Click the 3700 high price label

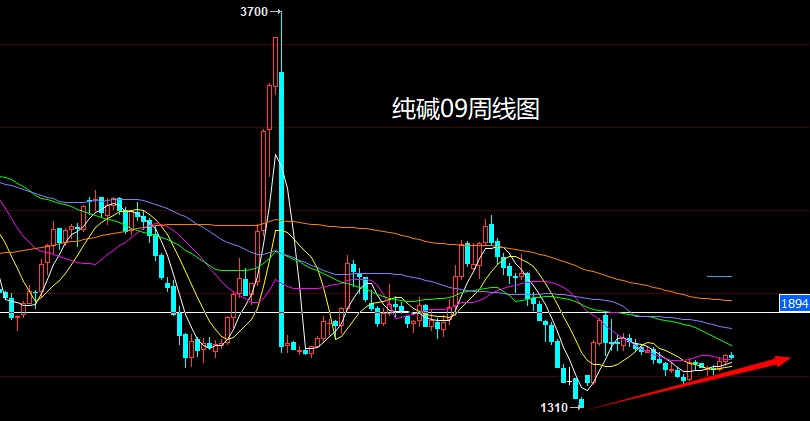[254, 11]
